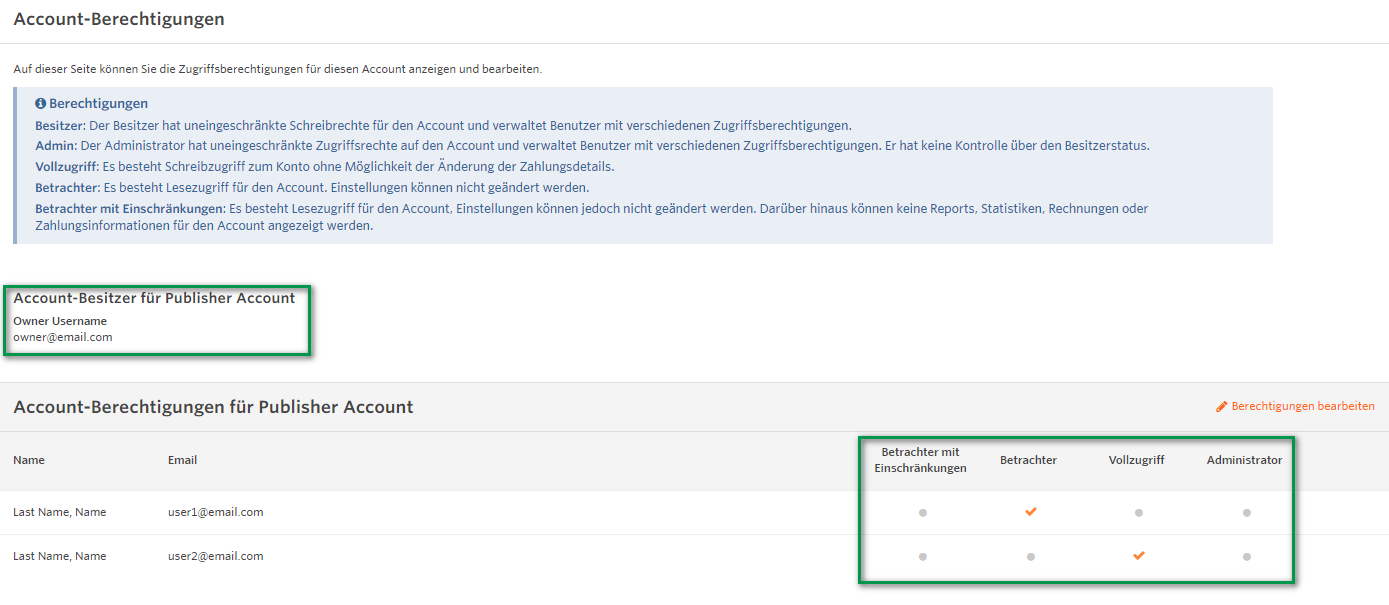Click the Name column header
The height and width of the screenshot is (605, 1389).
(29, 460)
